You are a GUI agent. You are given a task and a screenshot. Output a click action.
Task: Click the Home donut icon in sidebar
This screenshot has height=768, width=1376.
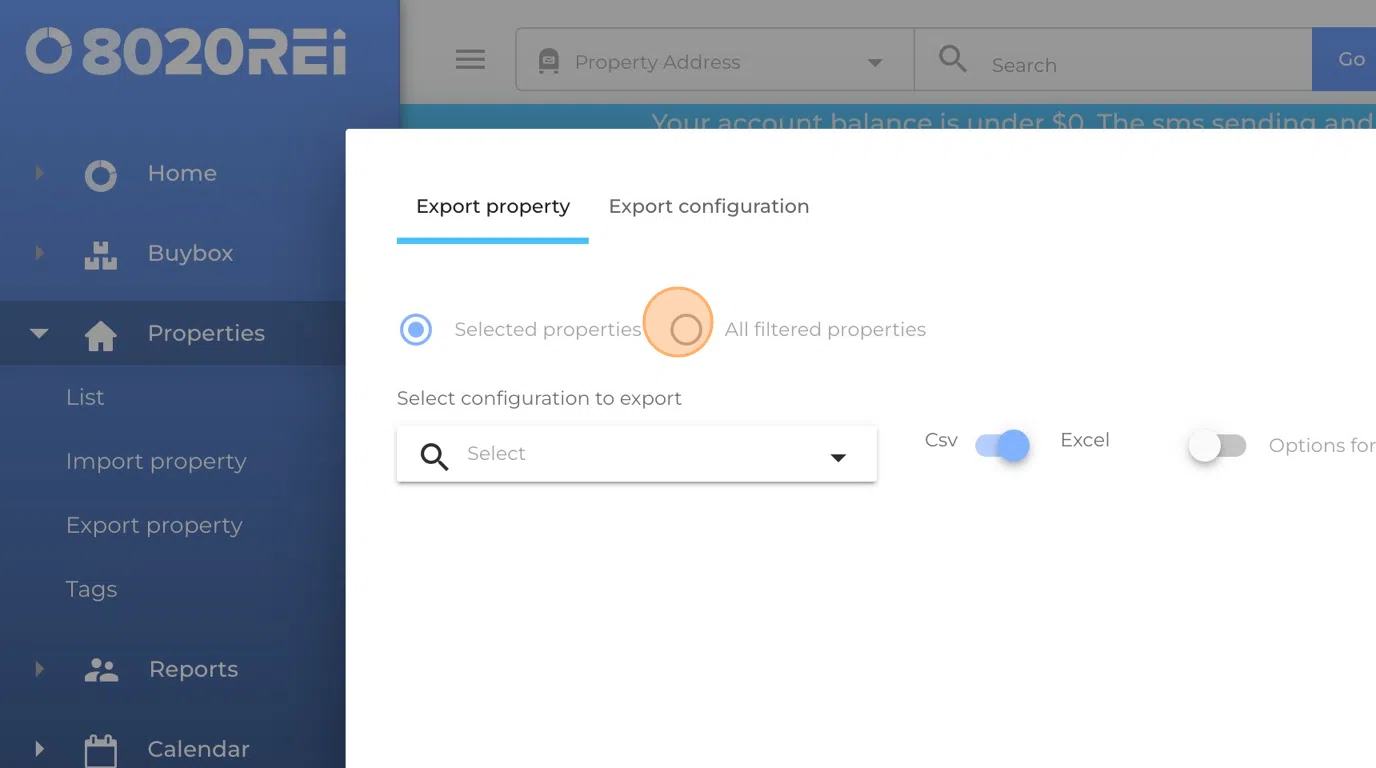[100, 175]
